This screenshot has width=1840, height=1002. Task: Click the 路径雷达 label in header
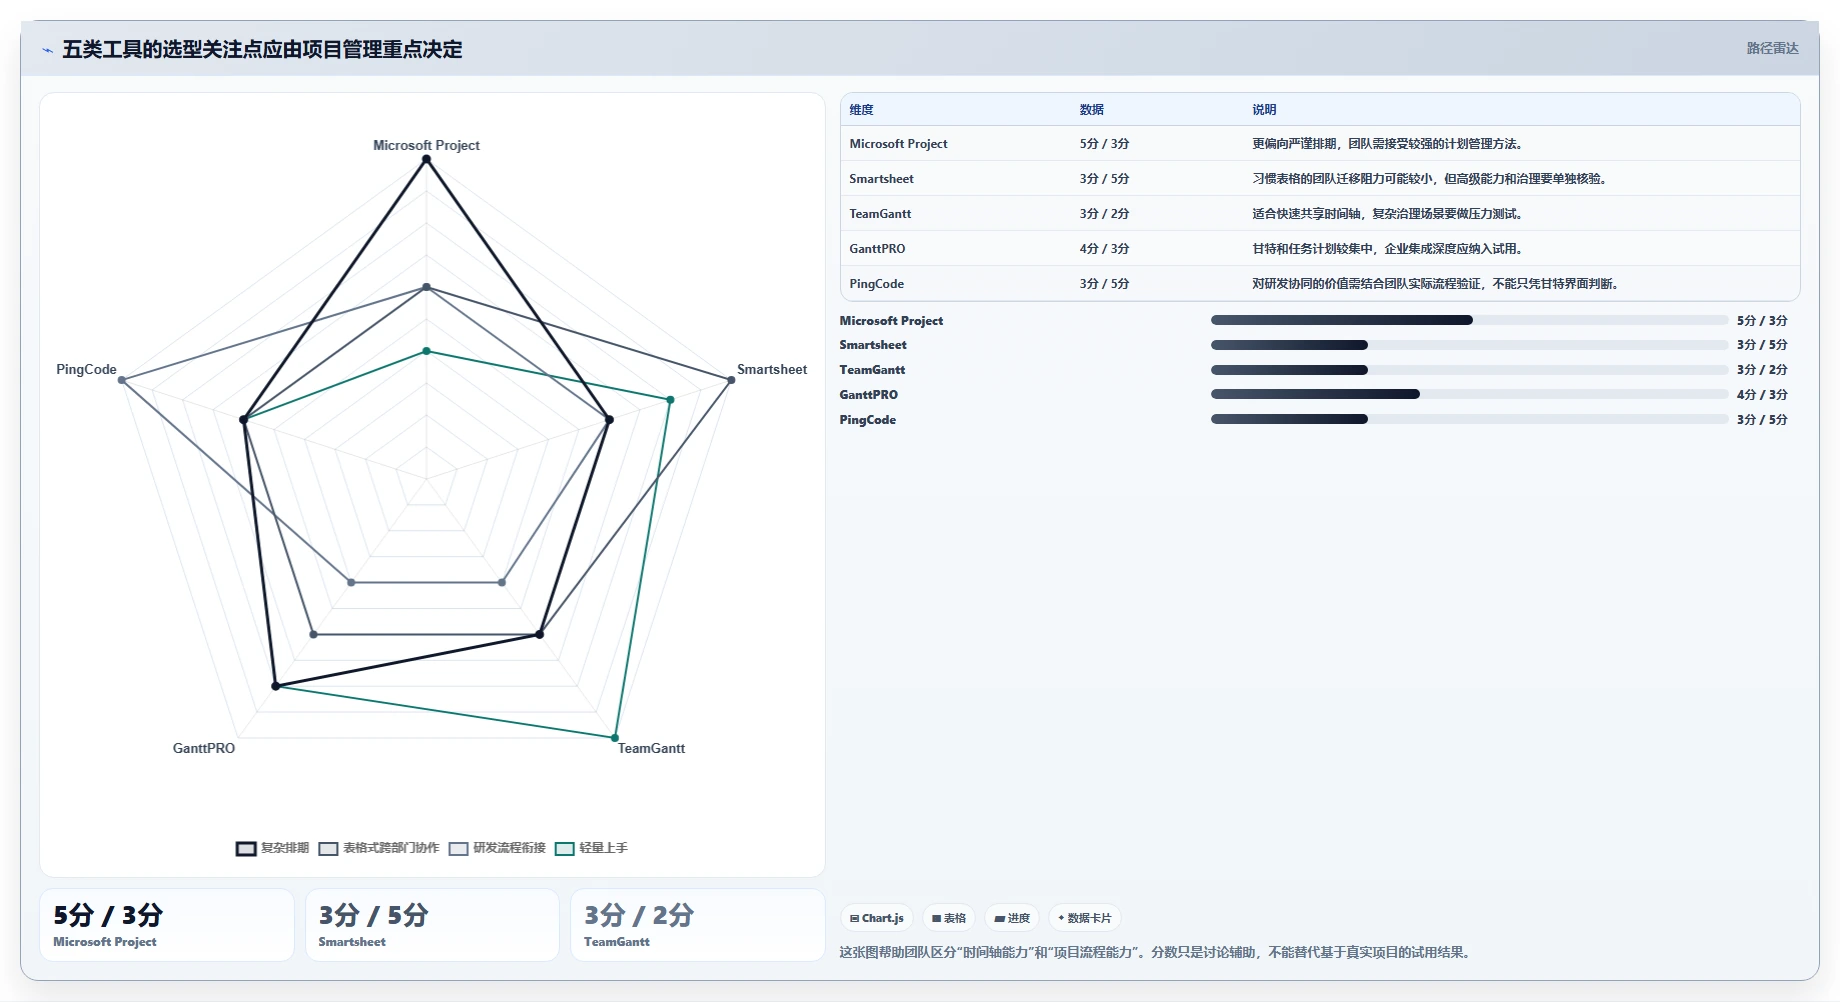[1772, 48]
